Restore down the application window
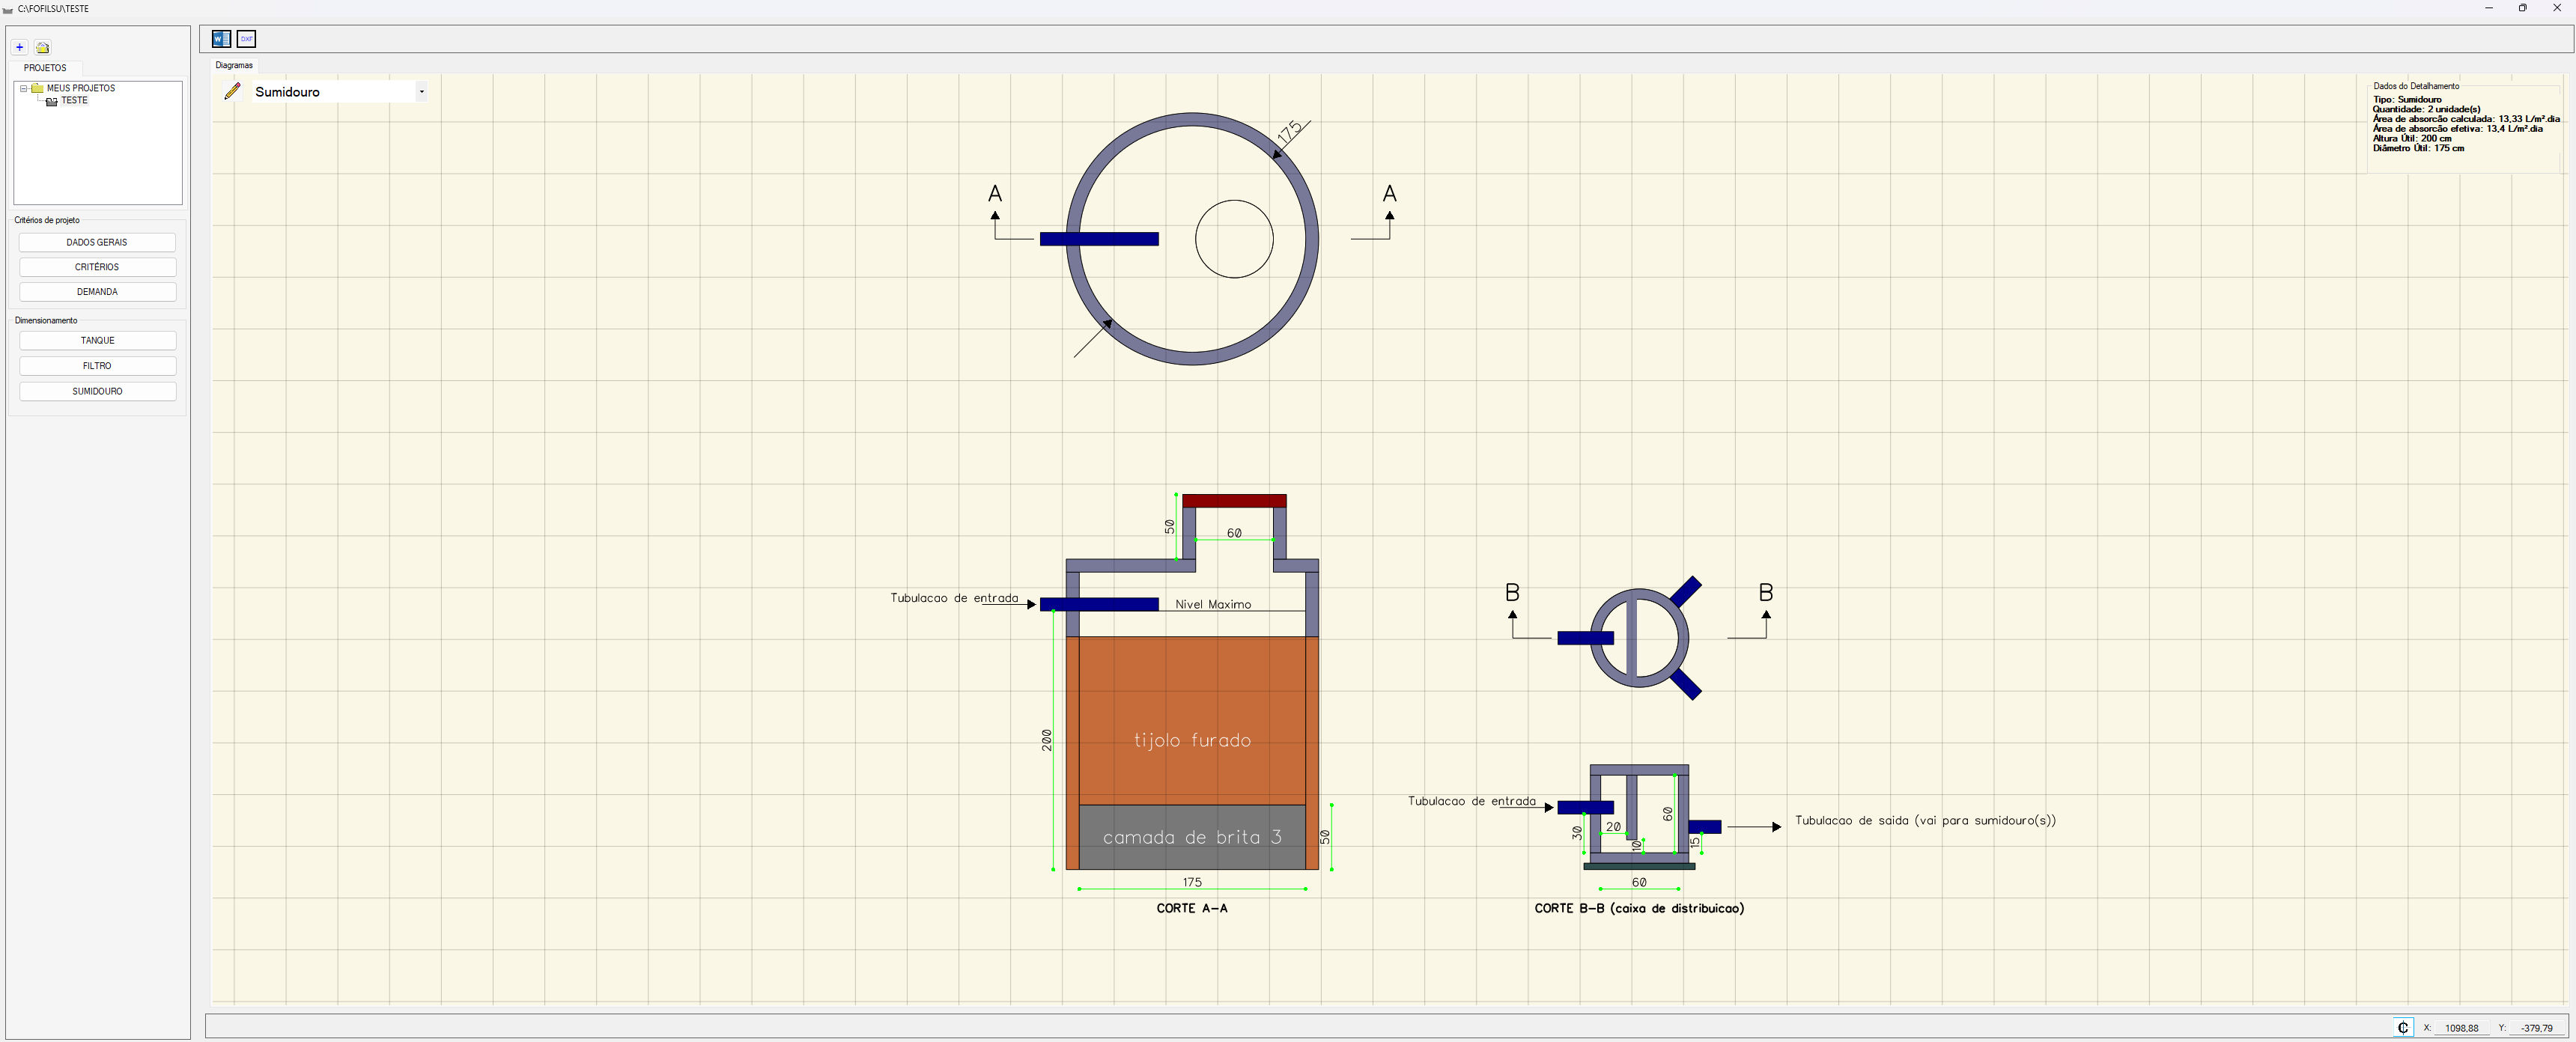 tap(2523, 8)
